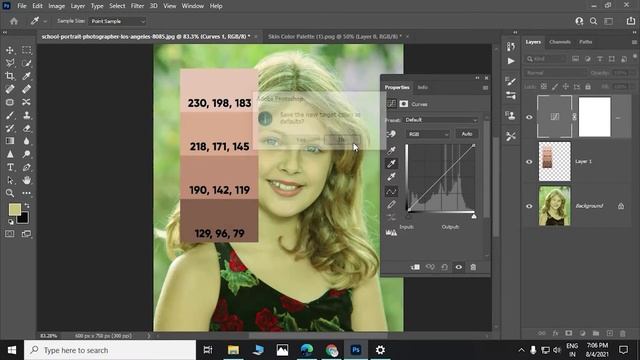Change screen mode icon at toolbox bottom
640x360 pixels.
[x=27, y=234]
